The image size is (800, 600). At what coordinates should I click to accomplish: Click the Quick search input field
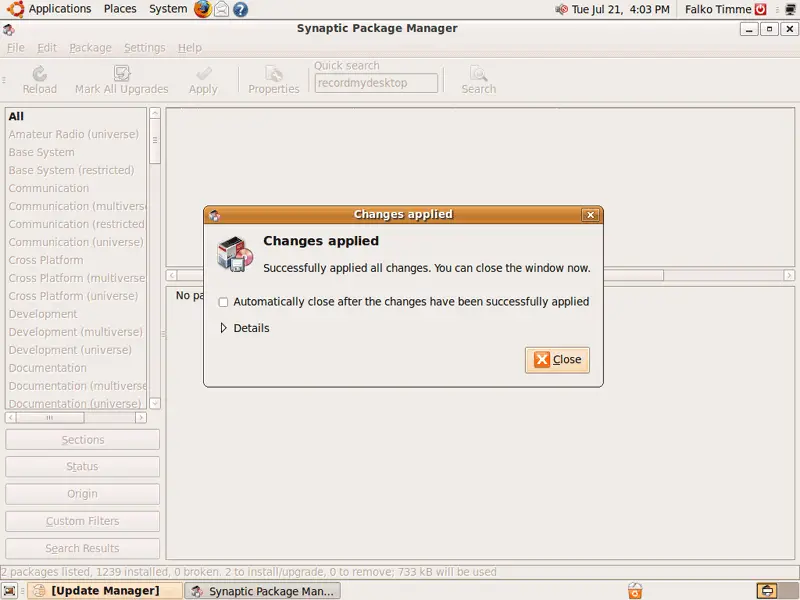coord(376,83)
